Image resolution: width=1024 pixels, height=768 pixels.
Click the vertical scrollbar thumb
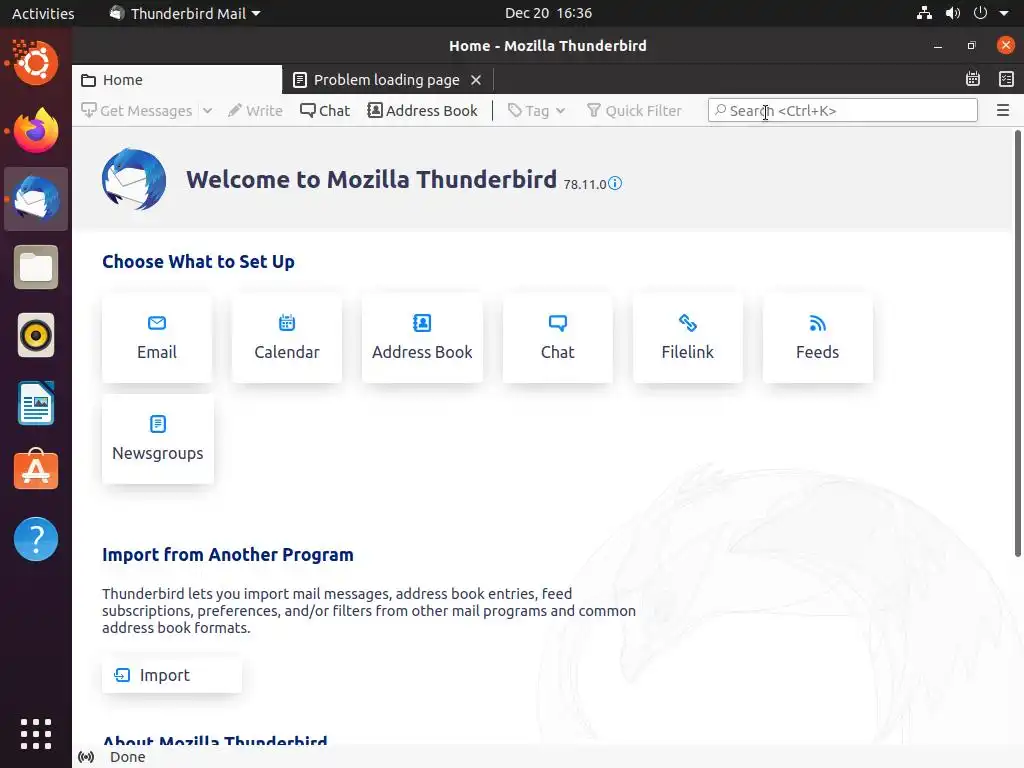pos(1017,344)
